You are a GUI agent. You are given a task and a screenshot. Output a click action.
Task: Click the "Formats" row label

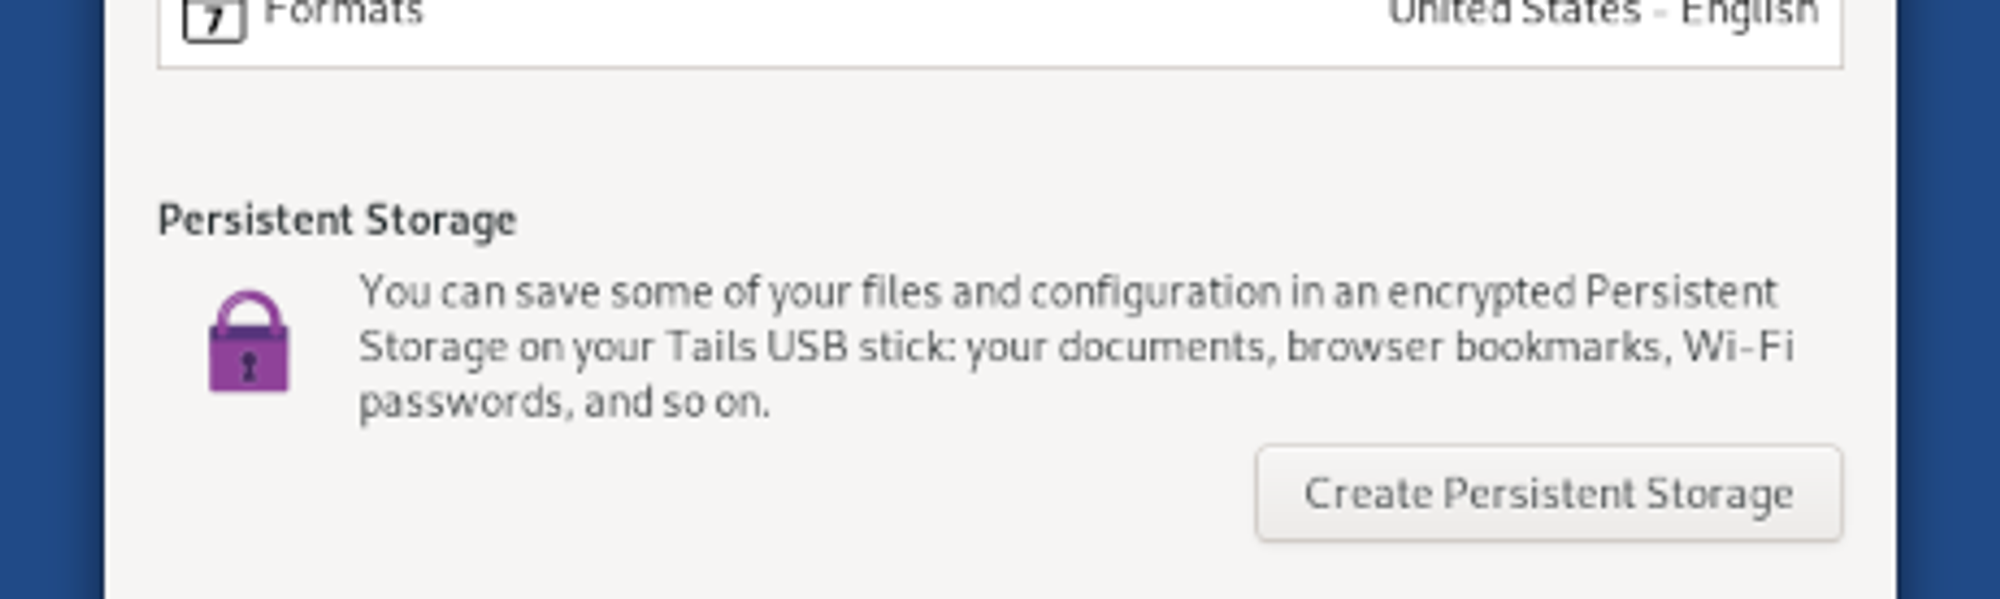point(343,14)
